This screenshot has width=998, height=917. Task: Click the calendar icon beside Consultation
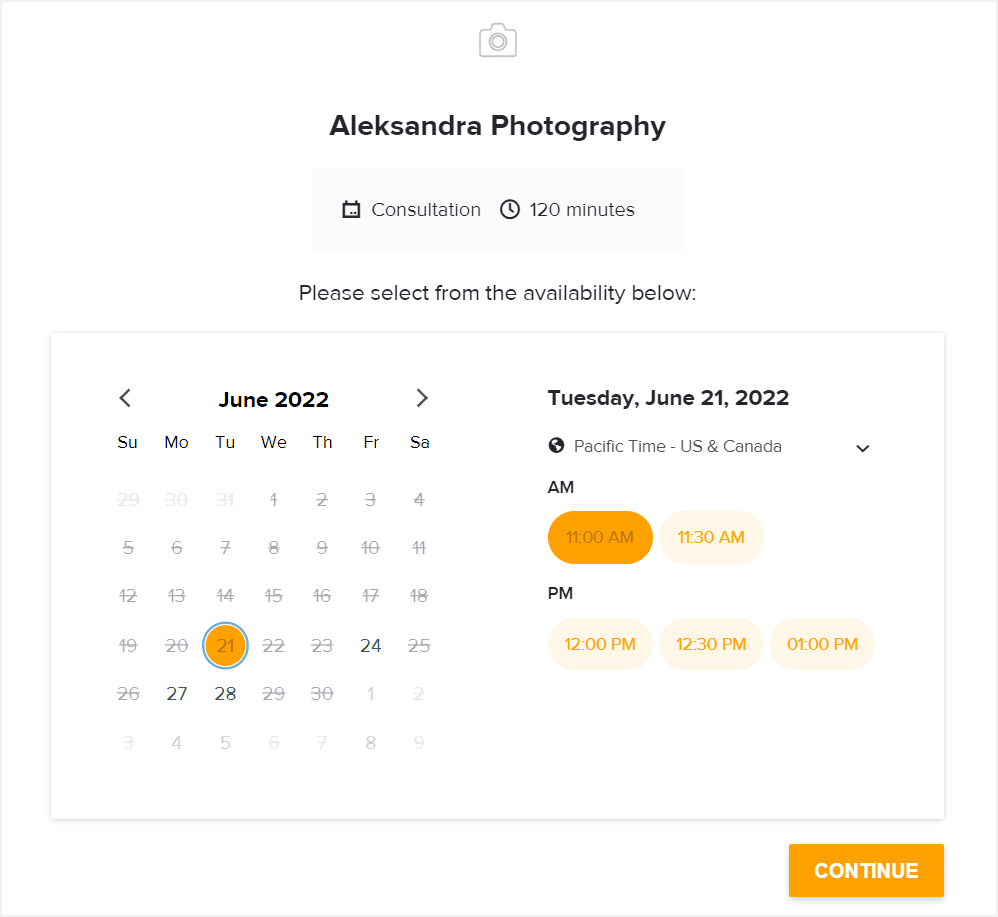click(x=351, y=209)
